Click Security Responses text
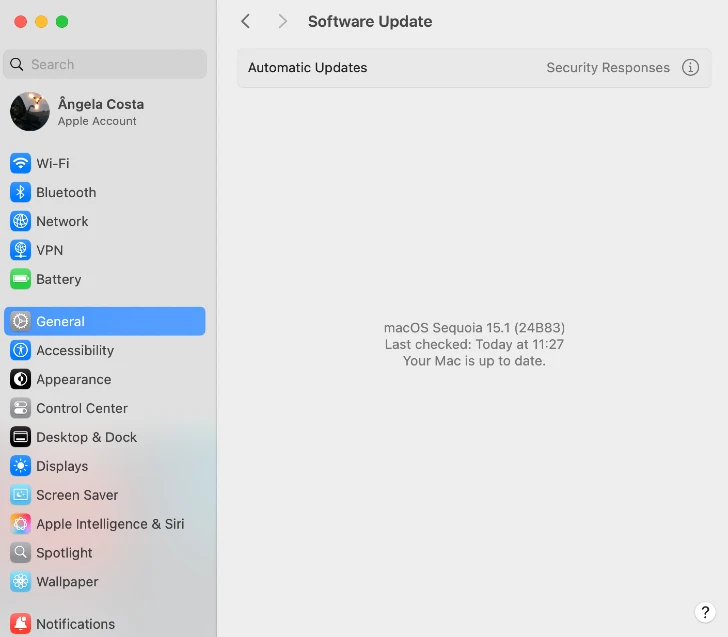This screenshot has height=637, width=728. (x=608, y=67)
